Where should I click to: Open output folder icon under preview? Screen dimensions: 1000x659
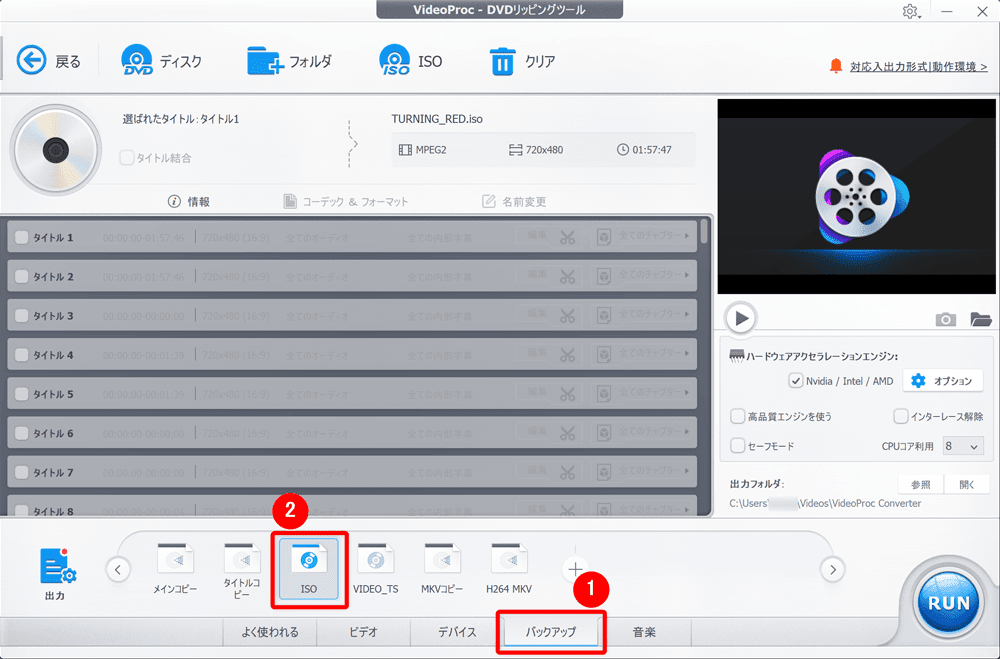[x=980, y=319]
